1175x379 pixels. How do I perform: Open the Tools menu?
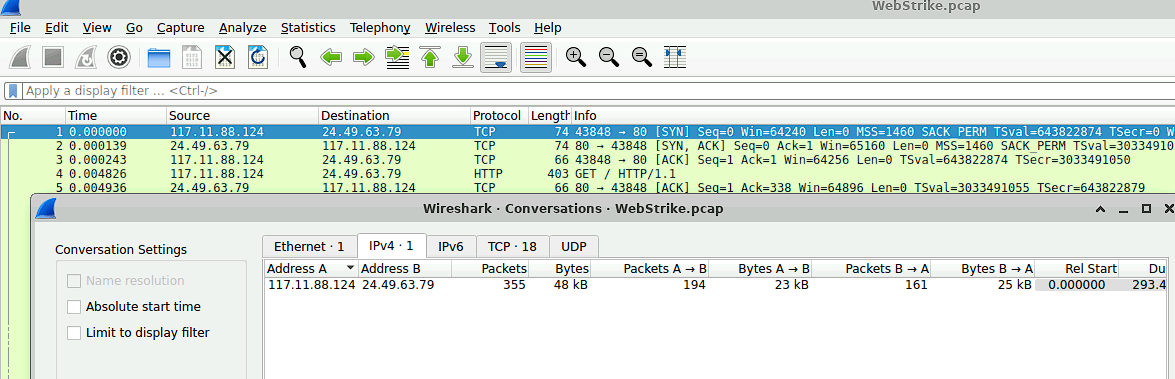(x=504, y=28)
